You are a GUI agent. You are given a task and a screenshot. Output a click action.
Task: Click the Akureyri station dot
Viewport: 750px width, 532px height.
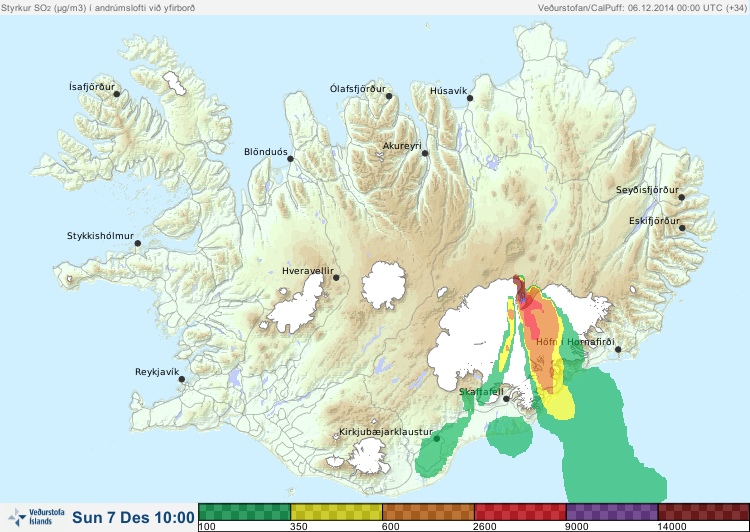tap(425, 153)
